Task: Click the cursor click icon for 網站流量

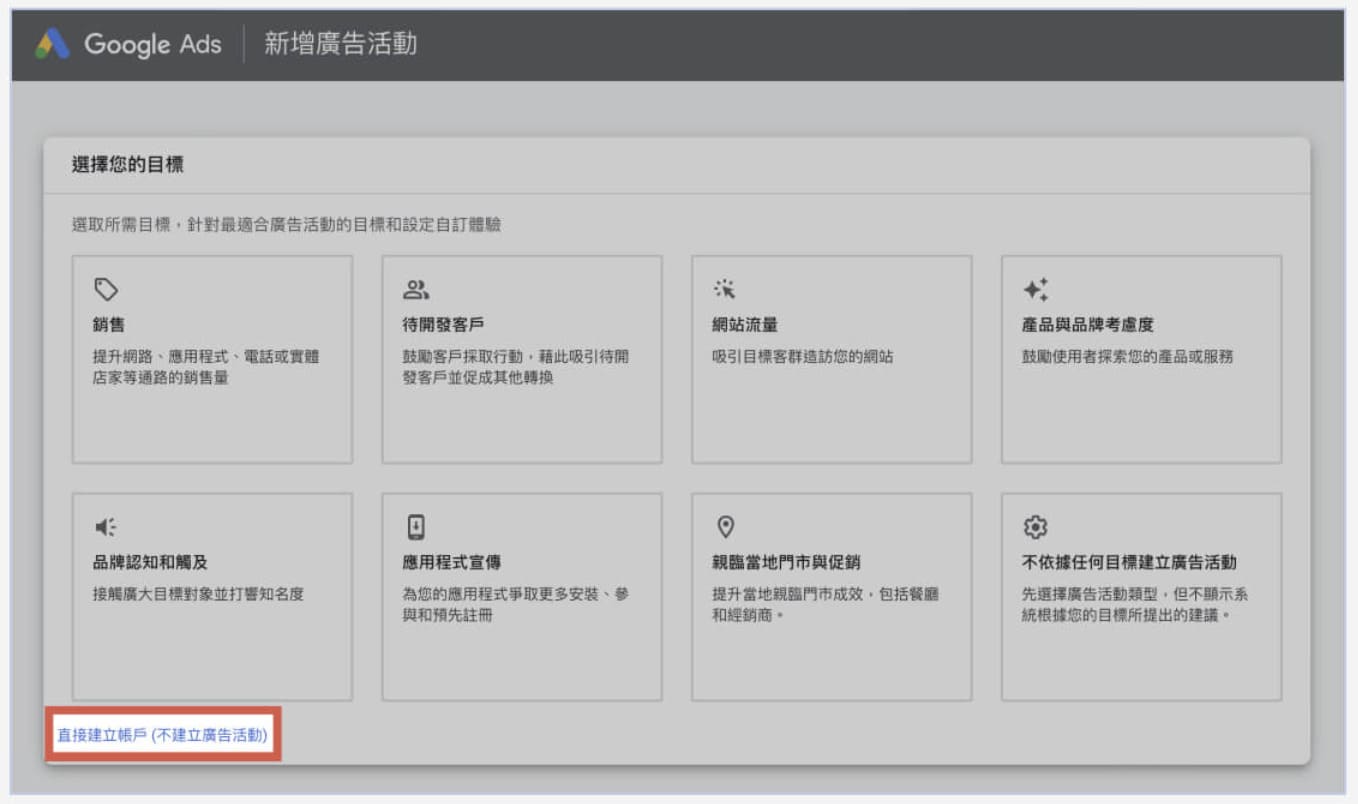Action: 725,290
